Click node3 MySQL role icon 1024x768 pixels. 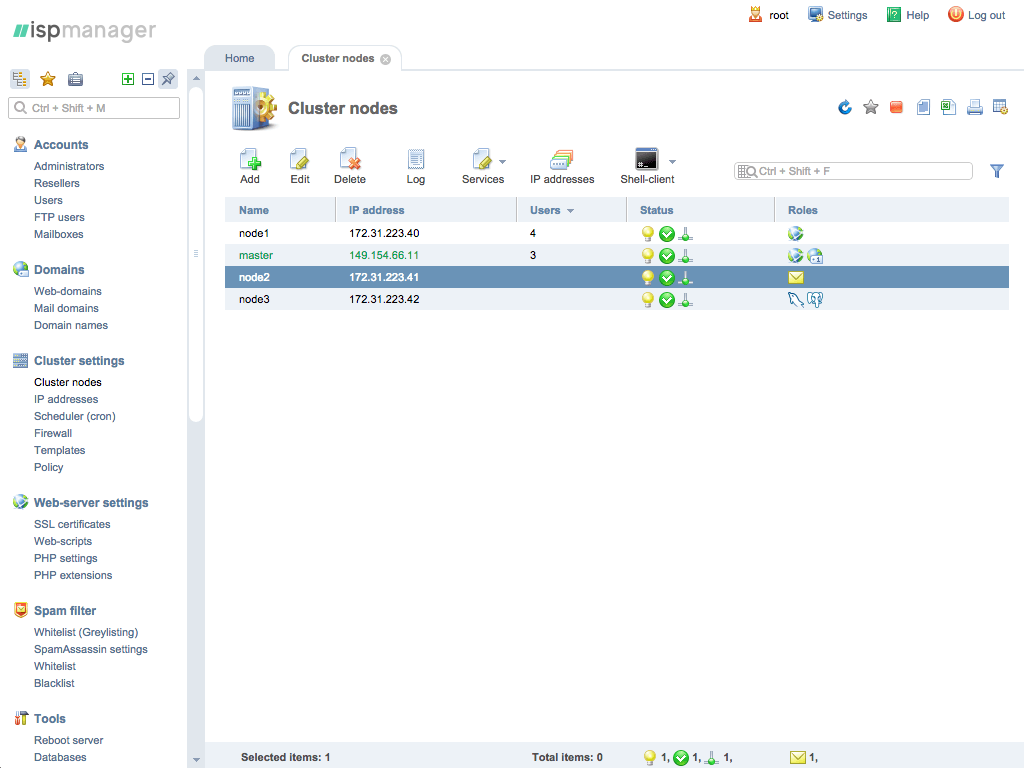click(795, 300)
